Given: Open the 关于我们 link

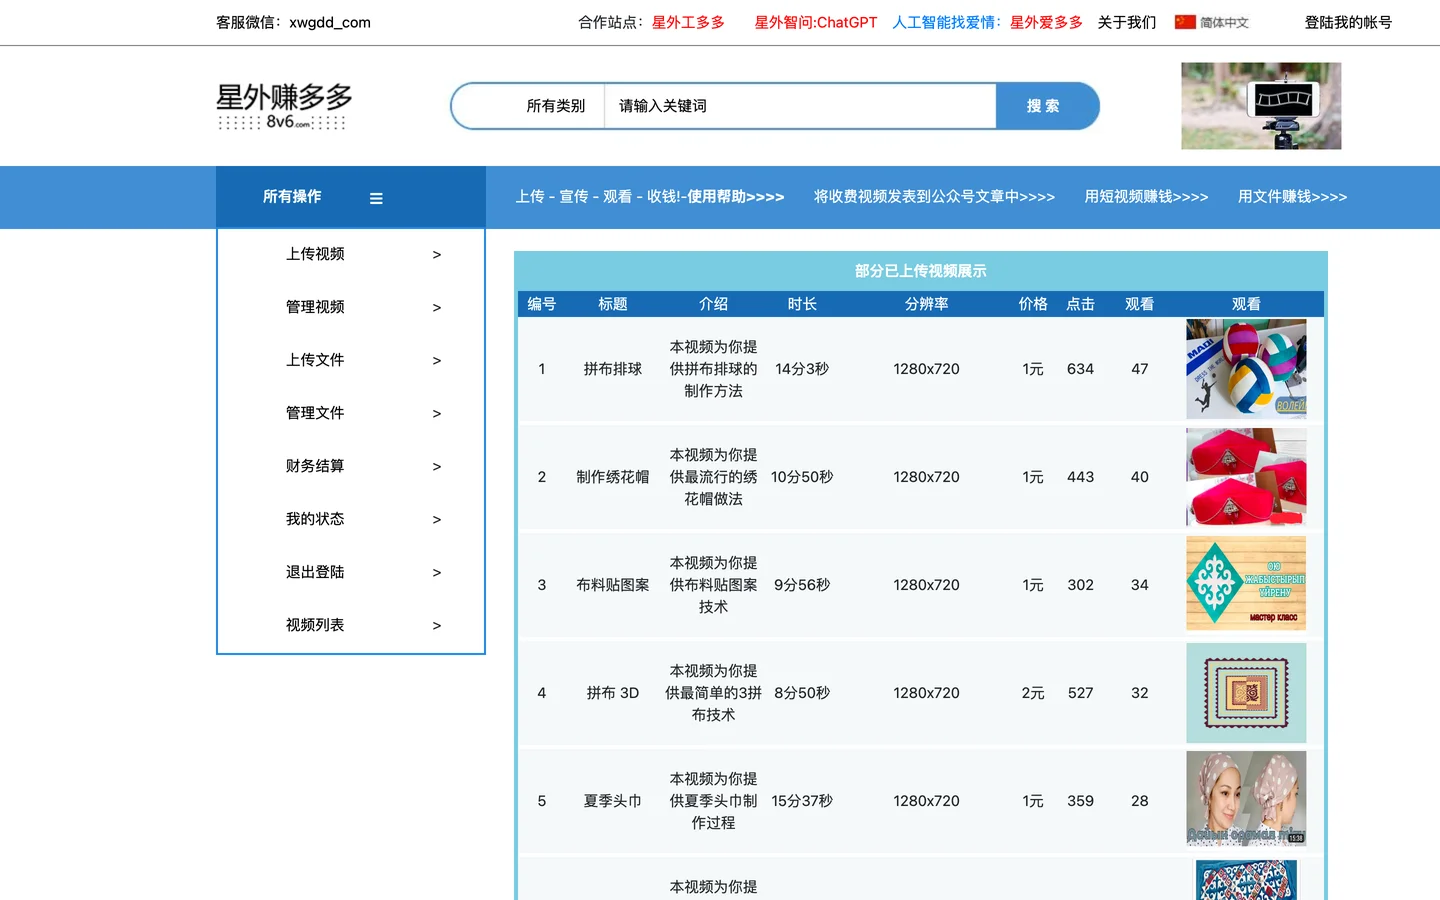Looking at the screenshot, I should click(1127, 22).
